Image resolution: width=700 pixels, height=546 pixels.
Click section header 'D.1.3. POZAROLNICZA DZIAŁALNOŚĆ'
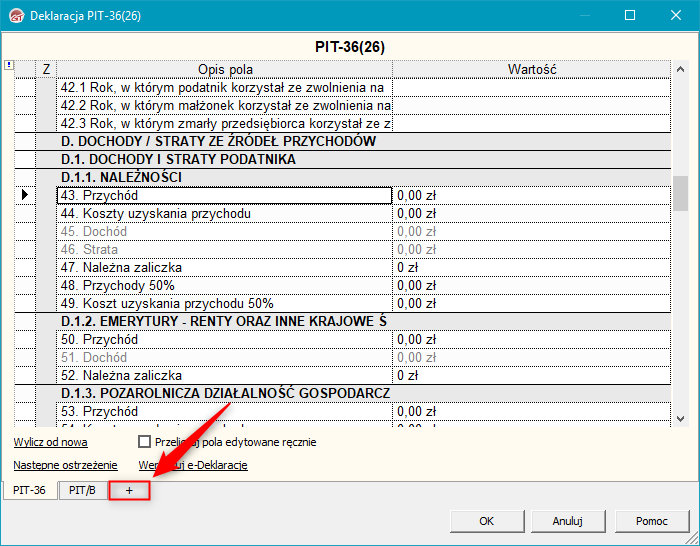coord(353,393)
